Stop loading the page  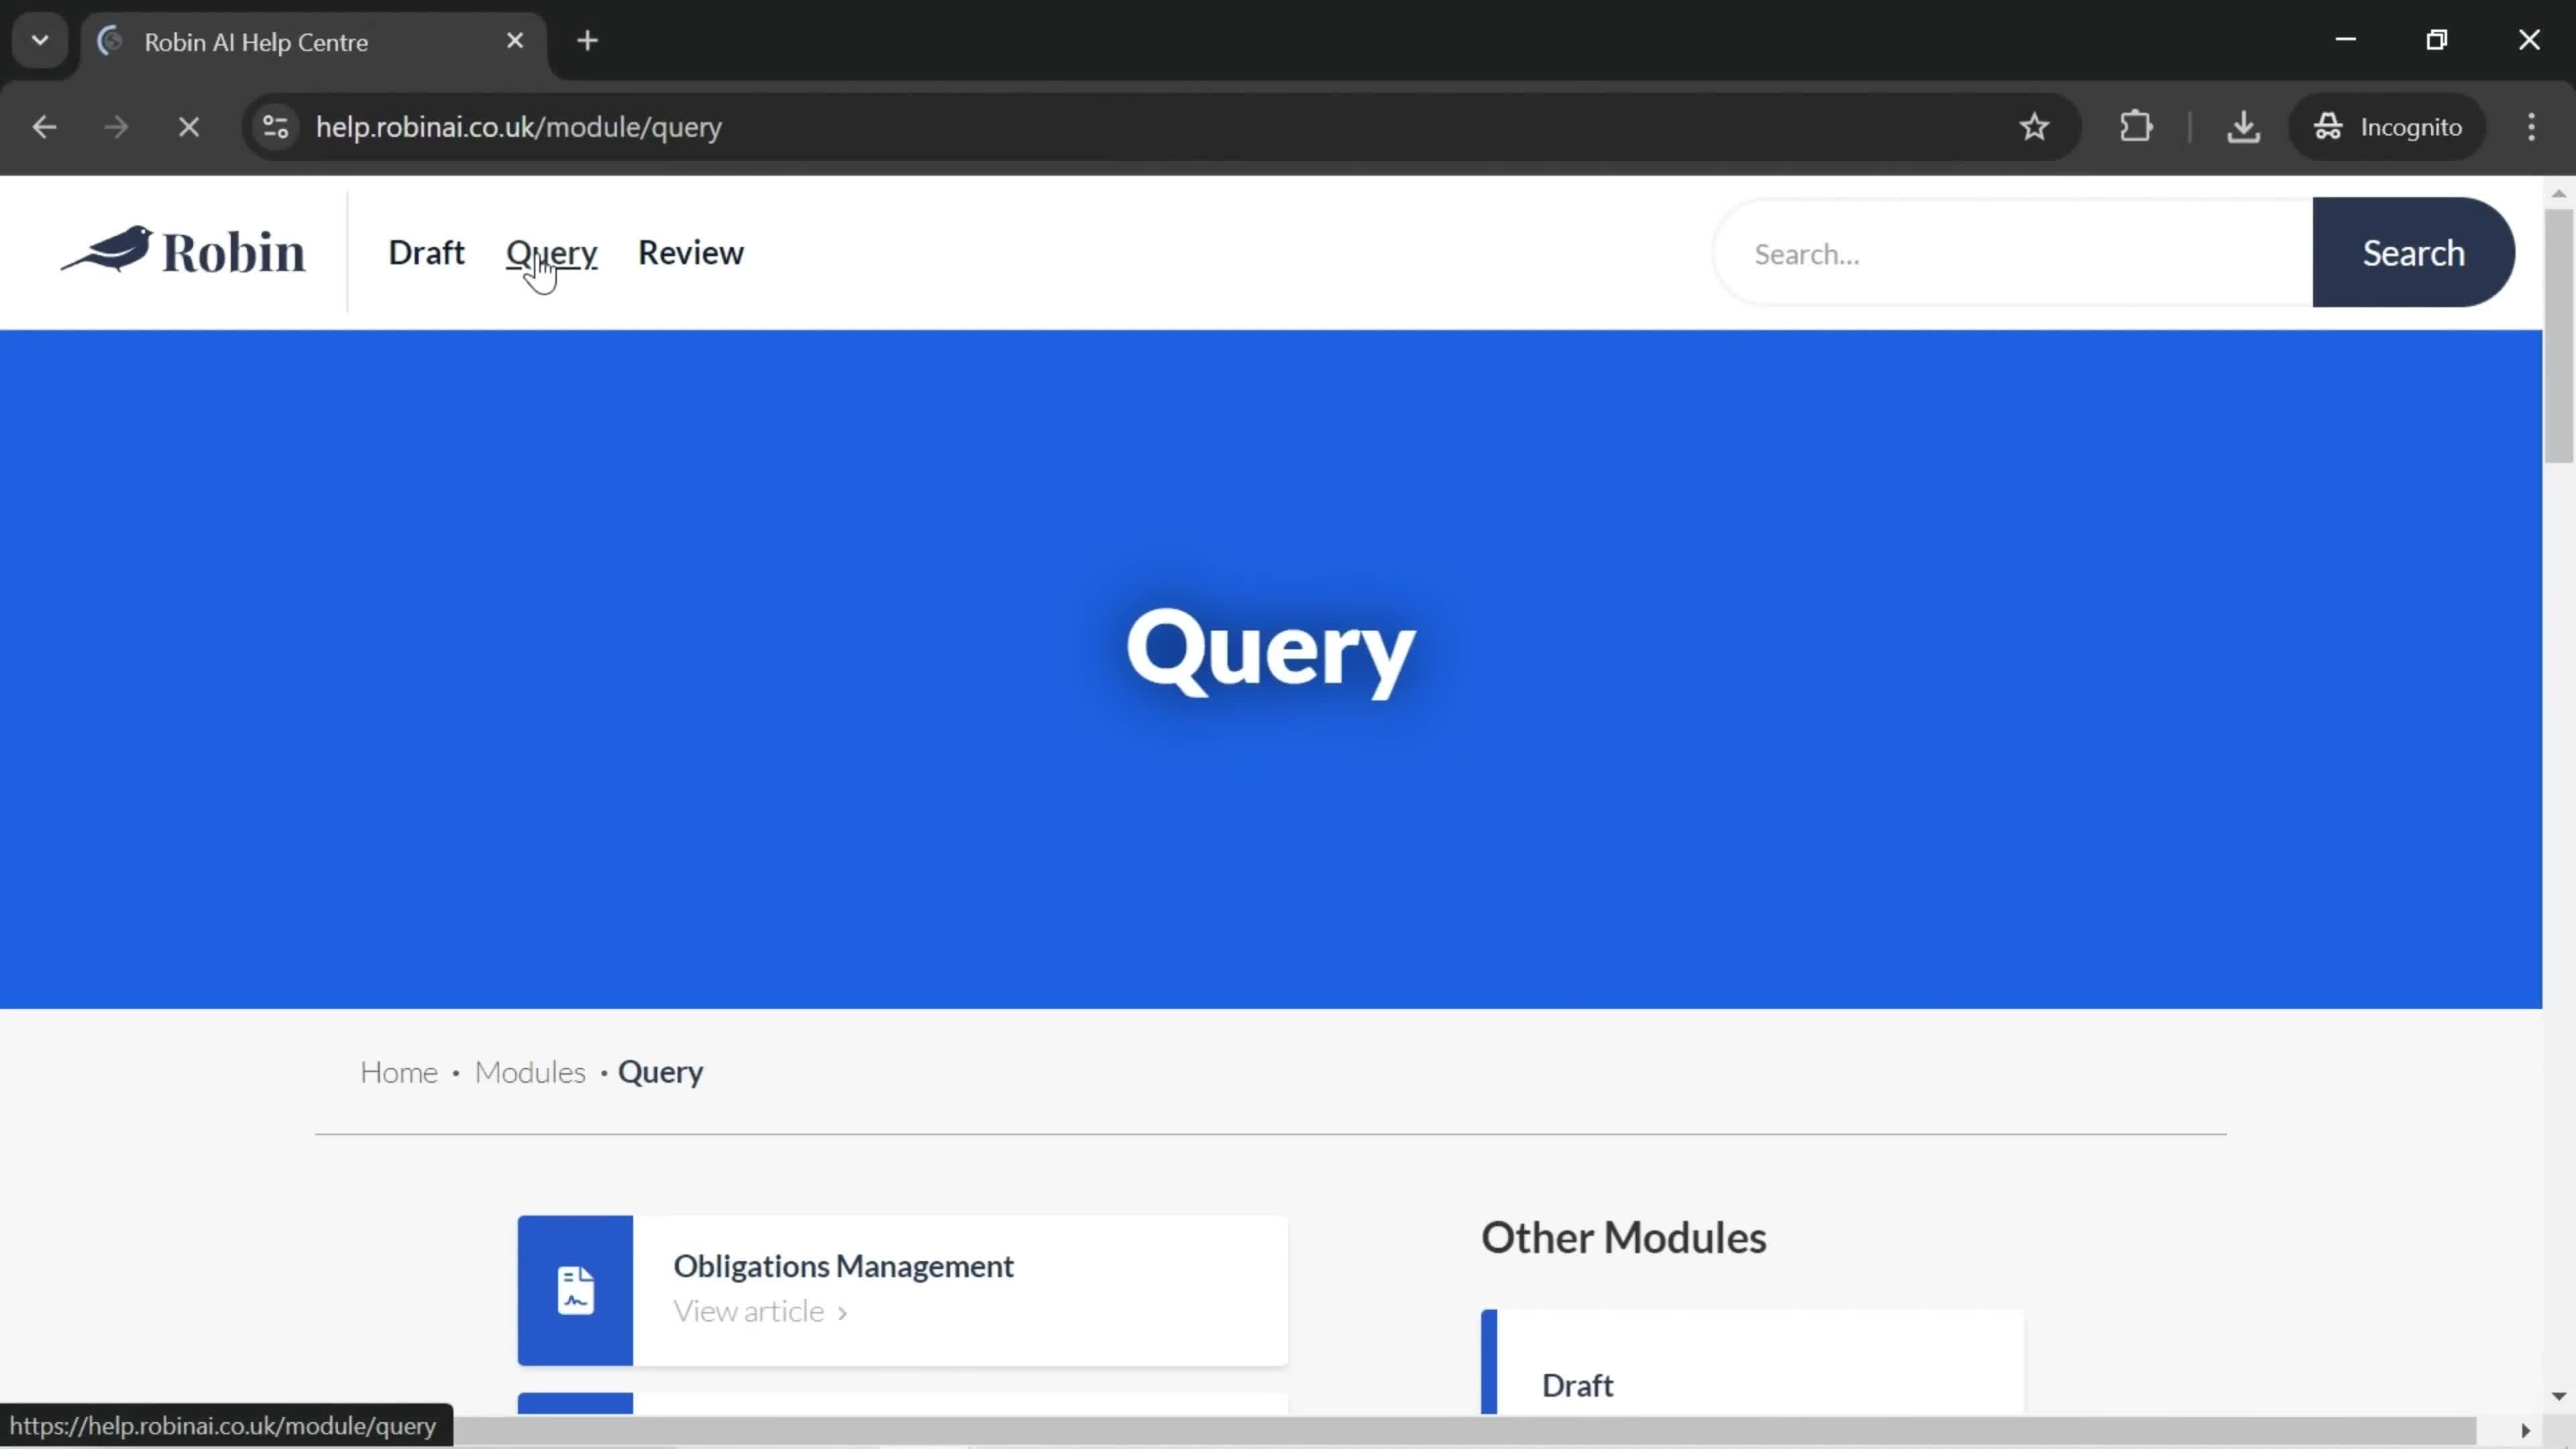pos(188,127)
